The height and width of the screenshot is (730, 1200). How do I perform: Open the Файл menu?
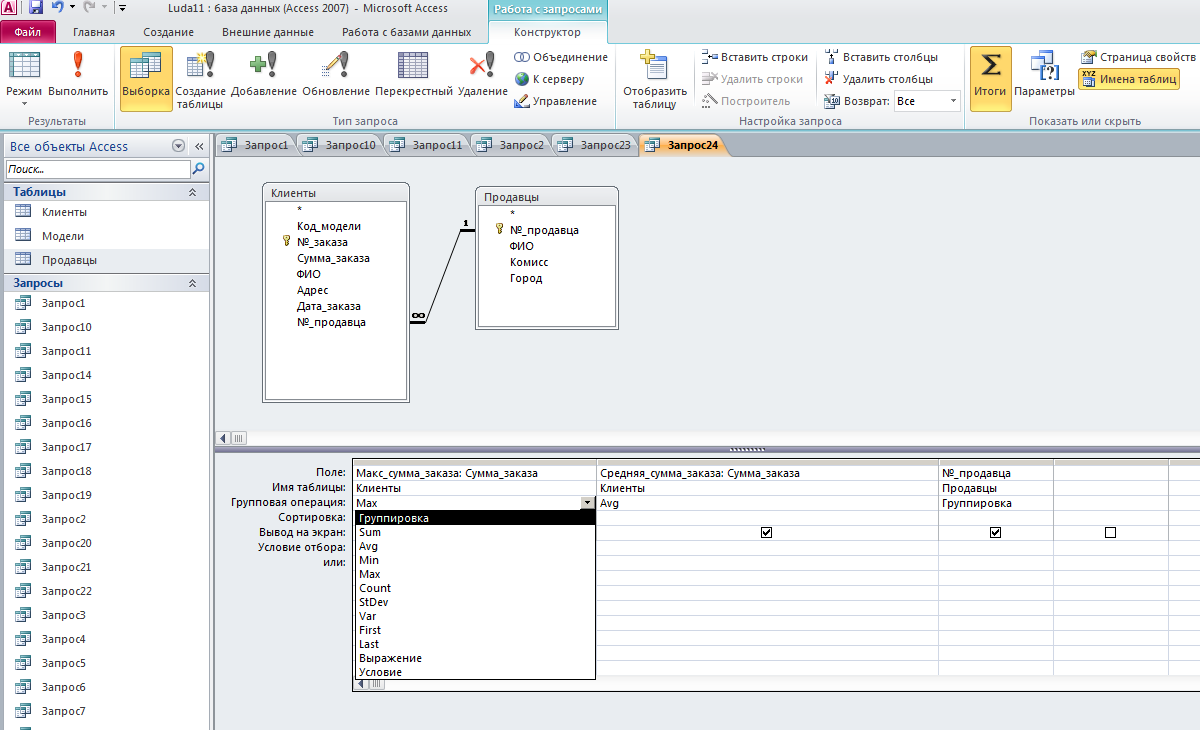pos(28,32)
